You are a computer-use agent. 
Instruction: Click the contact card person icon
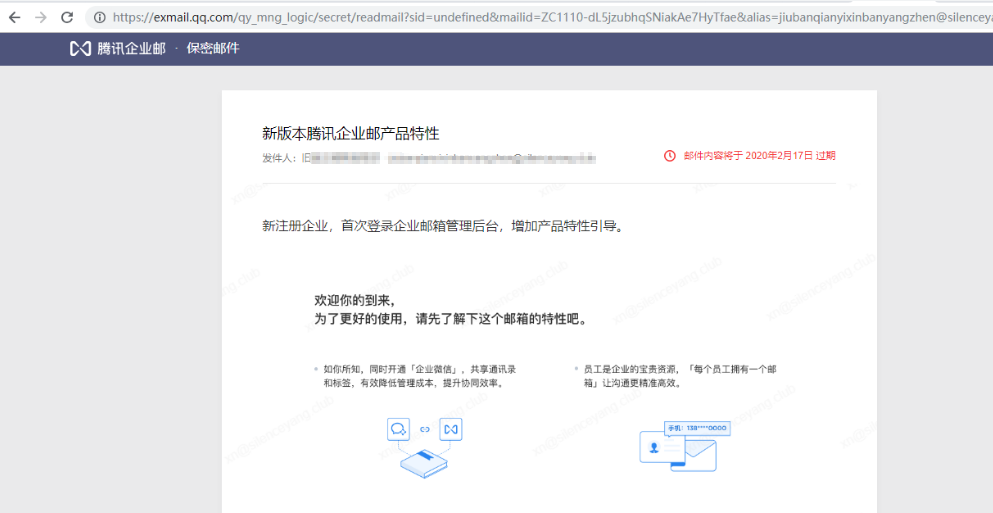click(654, 448)
